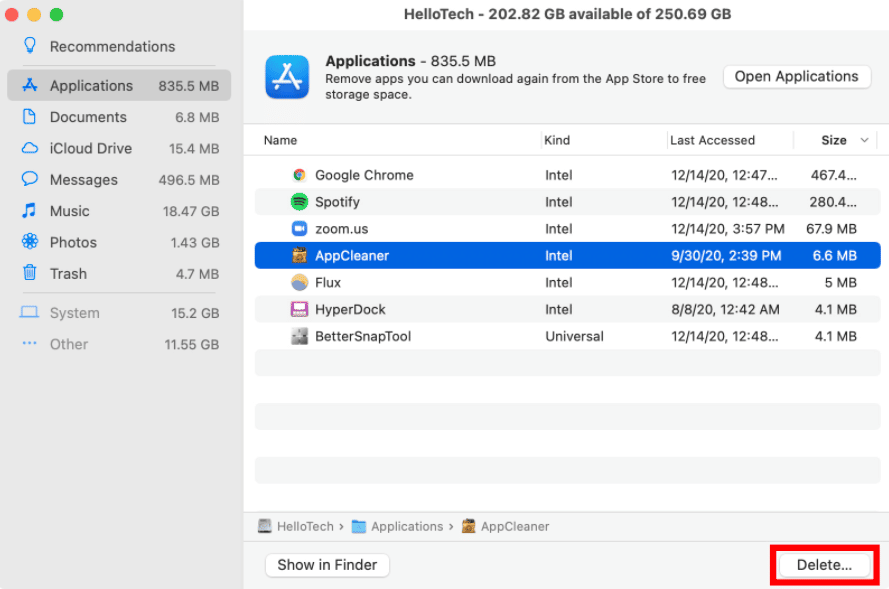Screen dimensions: 889x589
Task: Open Applications in Finder with Open Applications button
Action: (x=797, y=77)
